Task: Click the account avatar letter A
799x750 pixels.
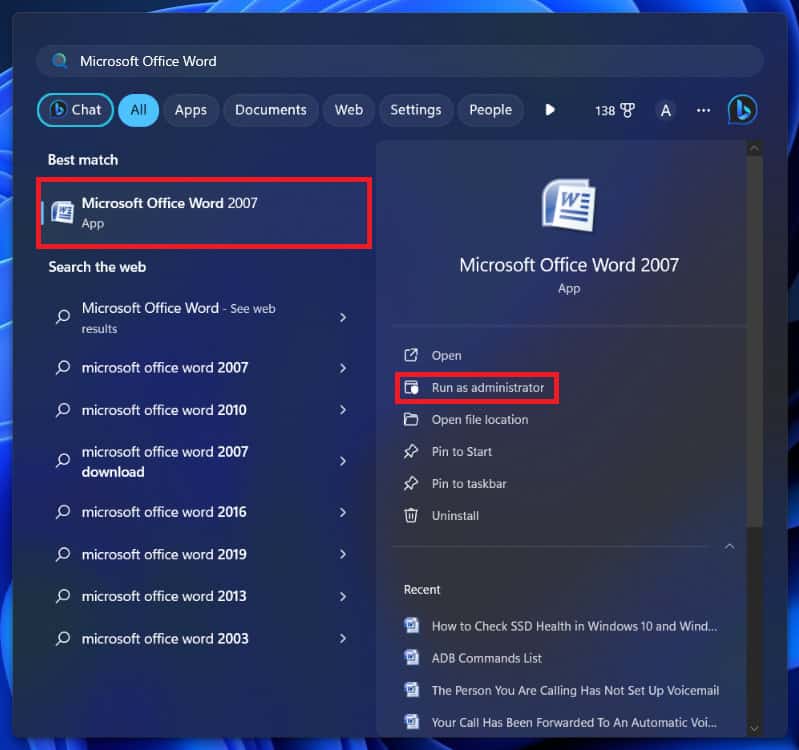Action: 665,111
